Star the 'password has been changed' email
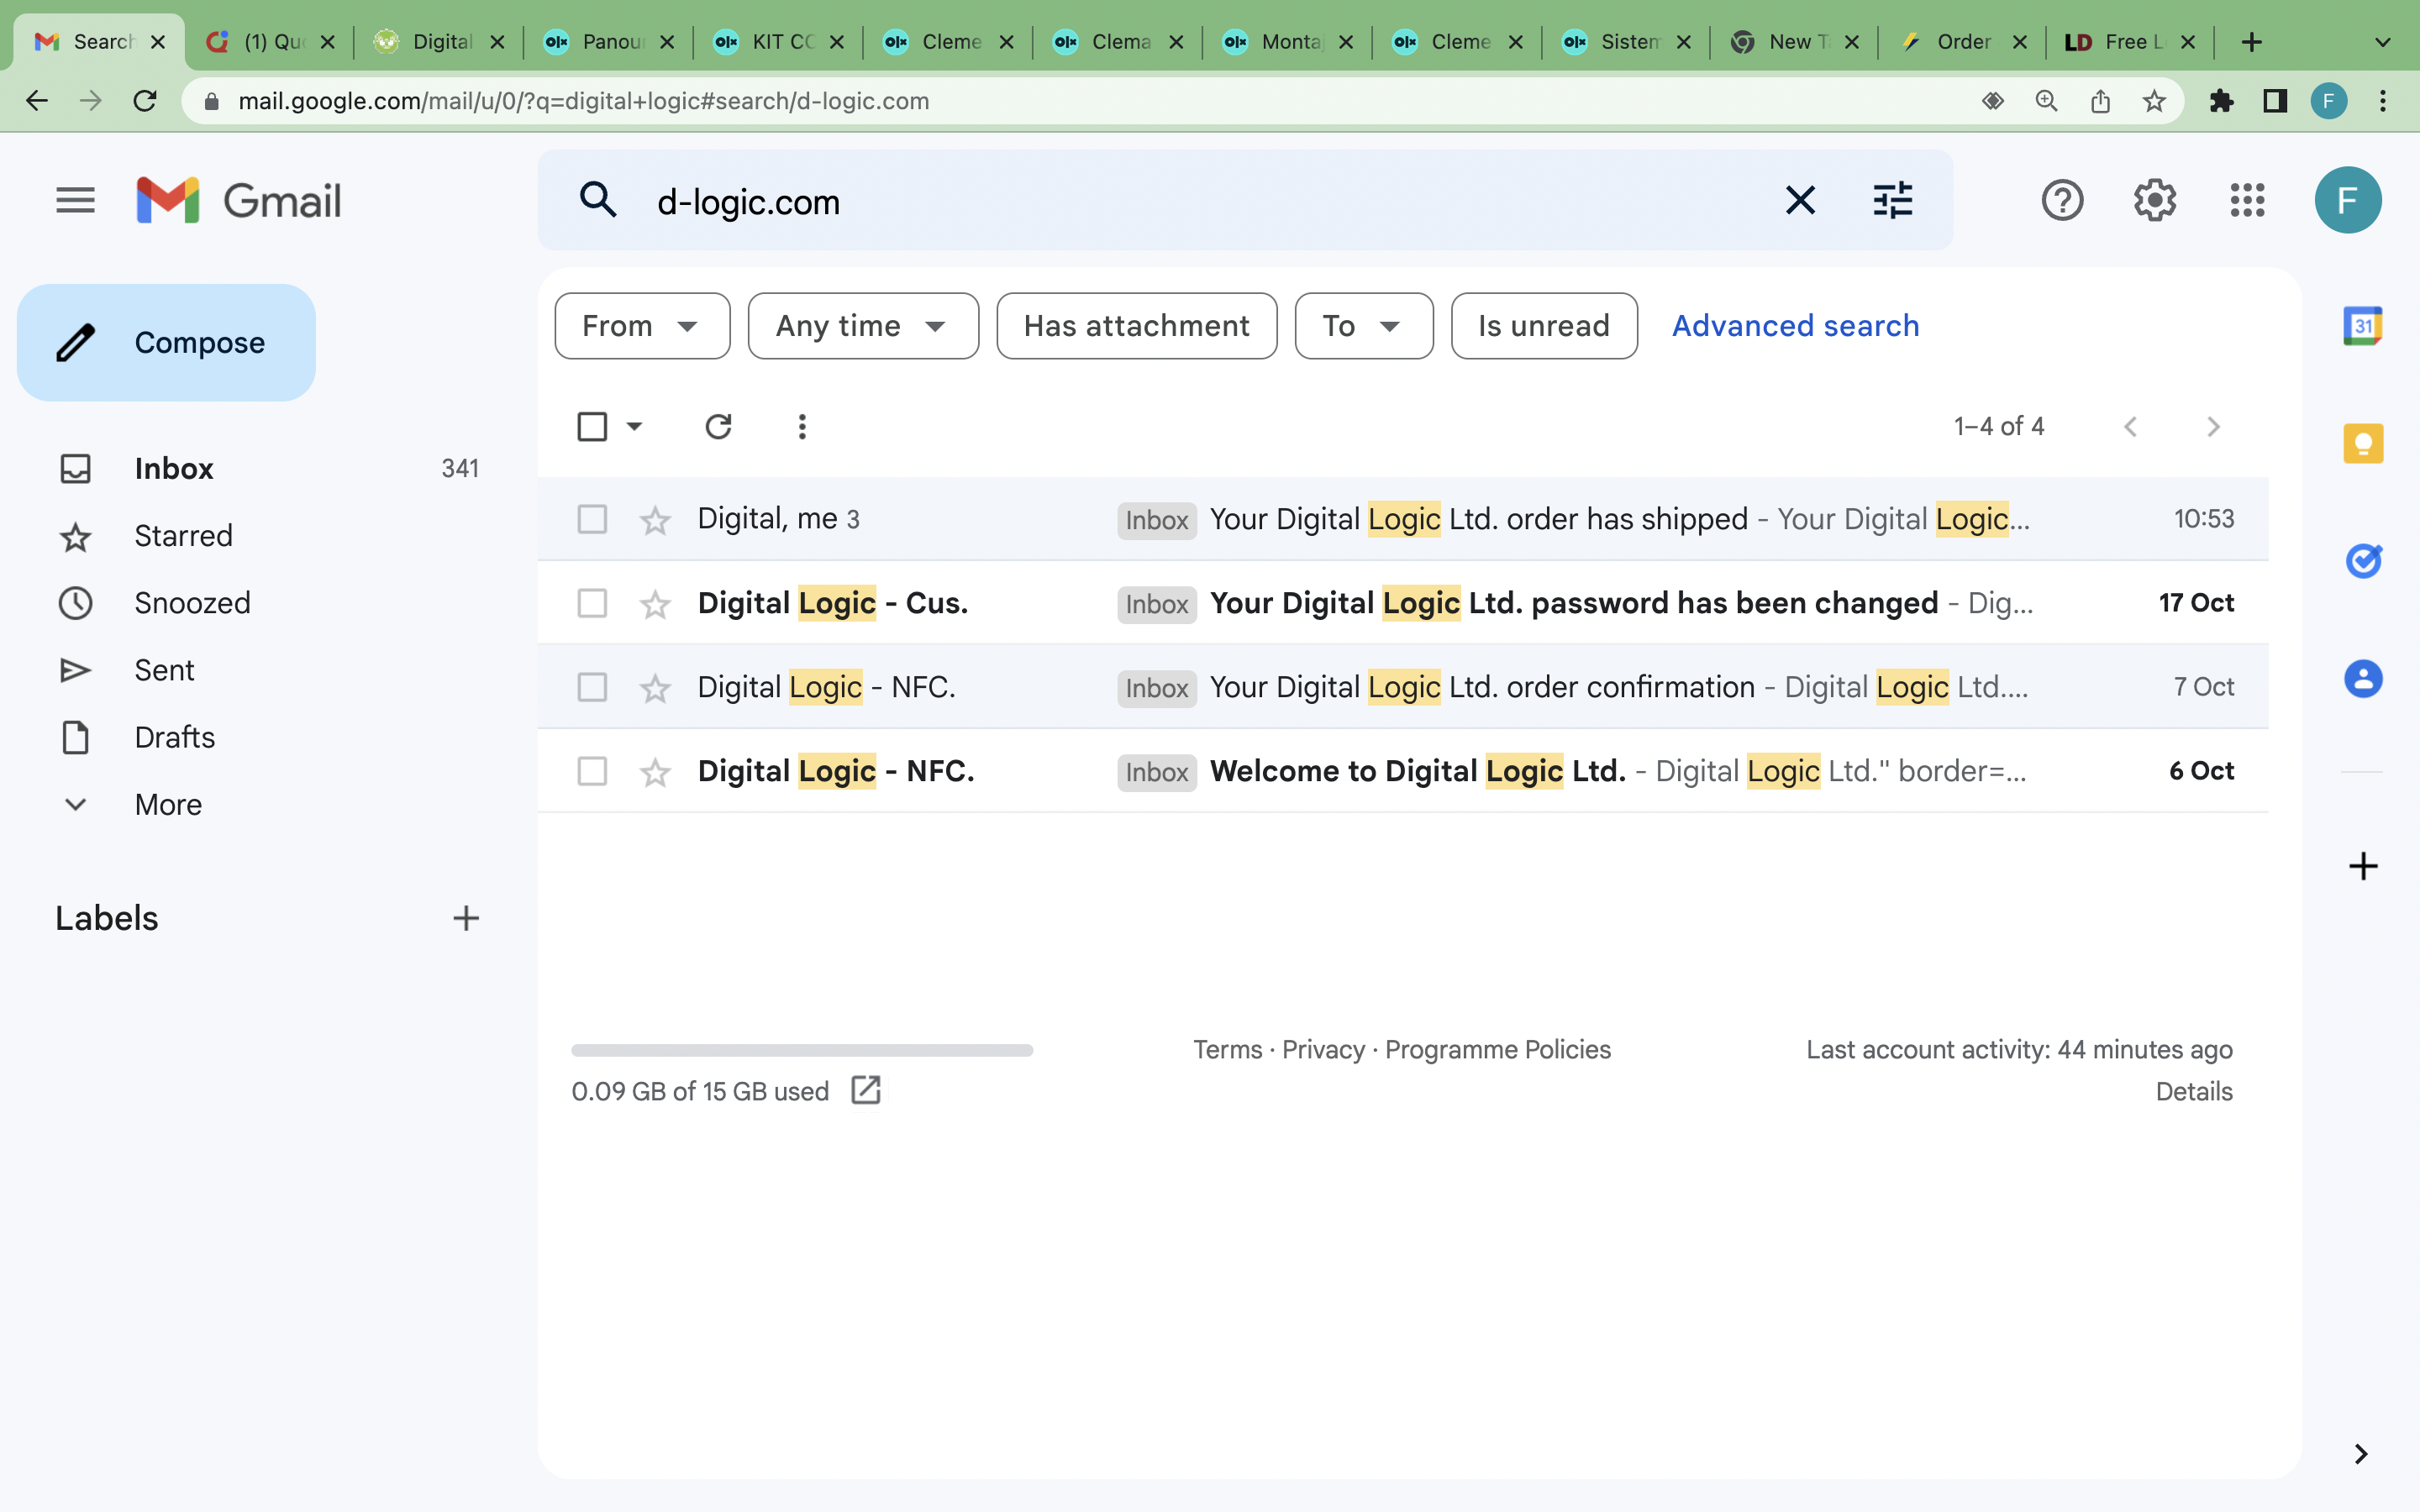2420x1512 pixels. [655, 604]
